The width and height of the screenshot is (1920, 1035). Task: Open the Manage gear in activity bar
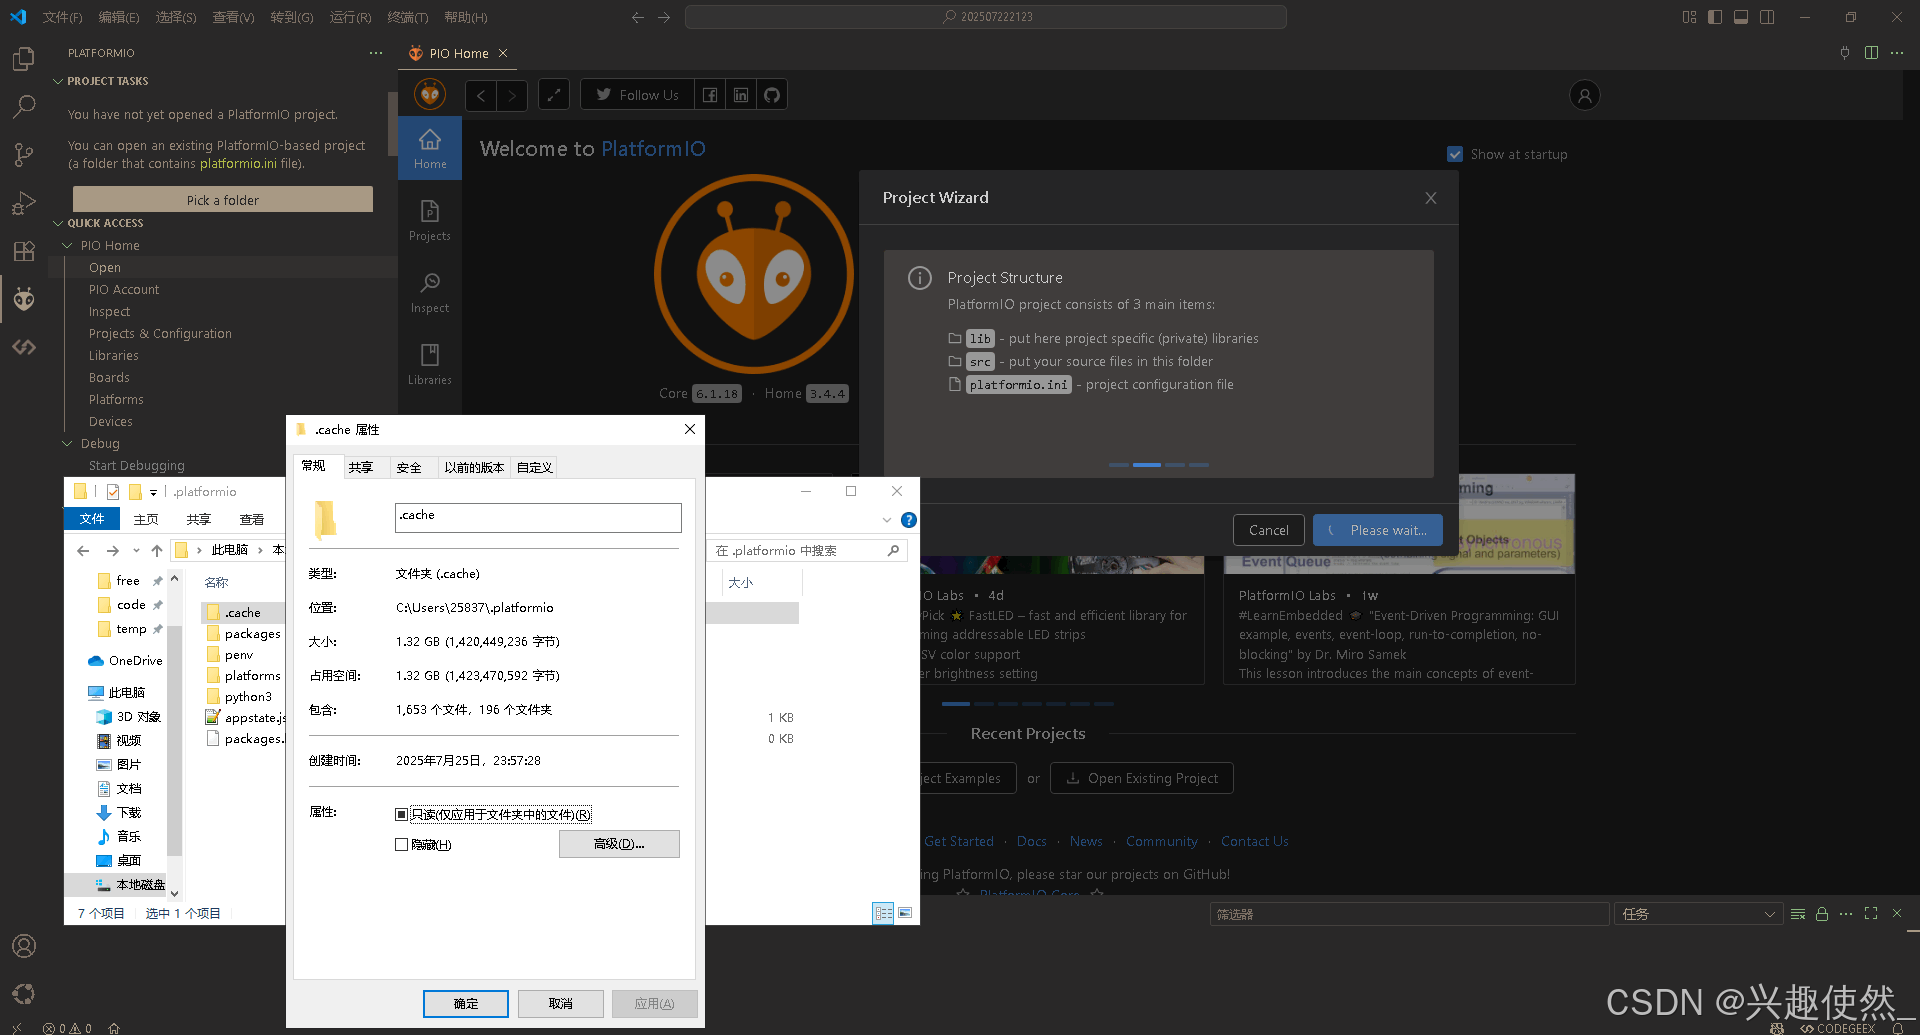pyautogui.click(x=24, y=994)
